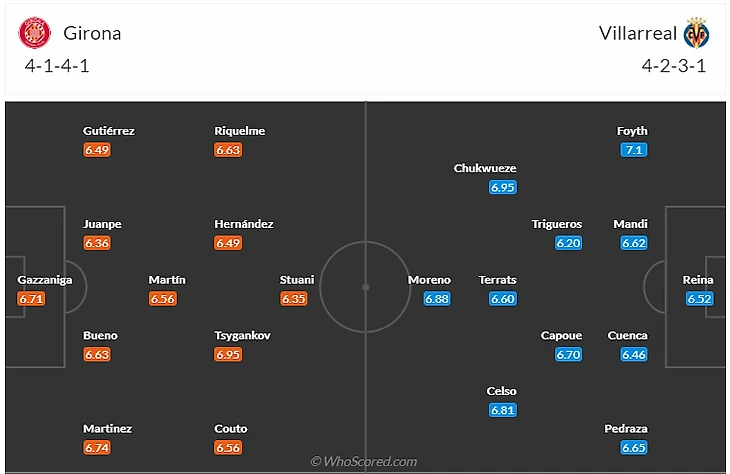Click the Girona club crest icon
730x474 pixels.
click(34, 34)
